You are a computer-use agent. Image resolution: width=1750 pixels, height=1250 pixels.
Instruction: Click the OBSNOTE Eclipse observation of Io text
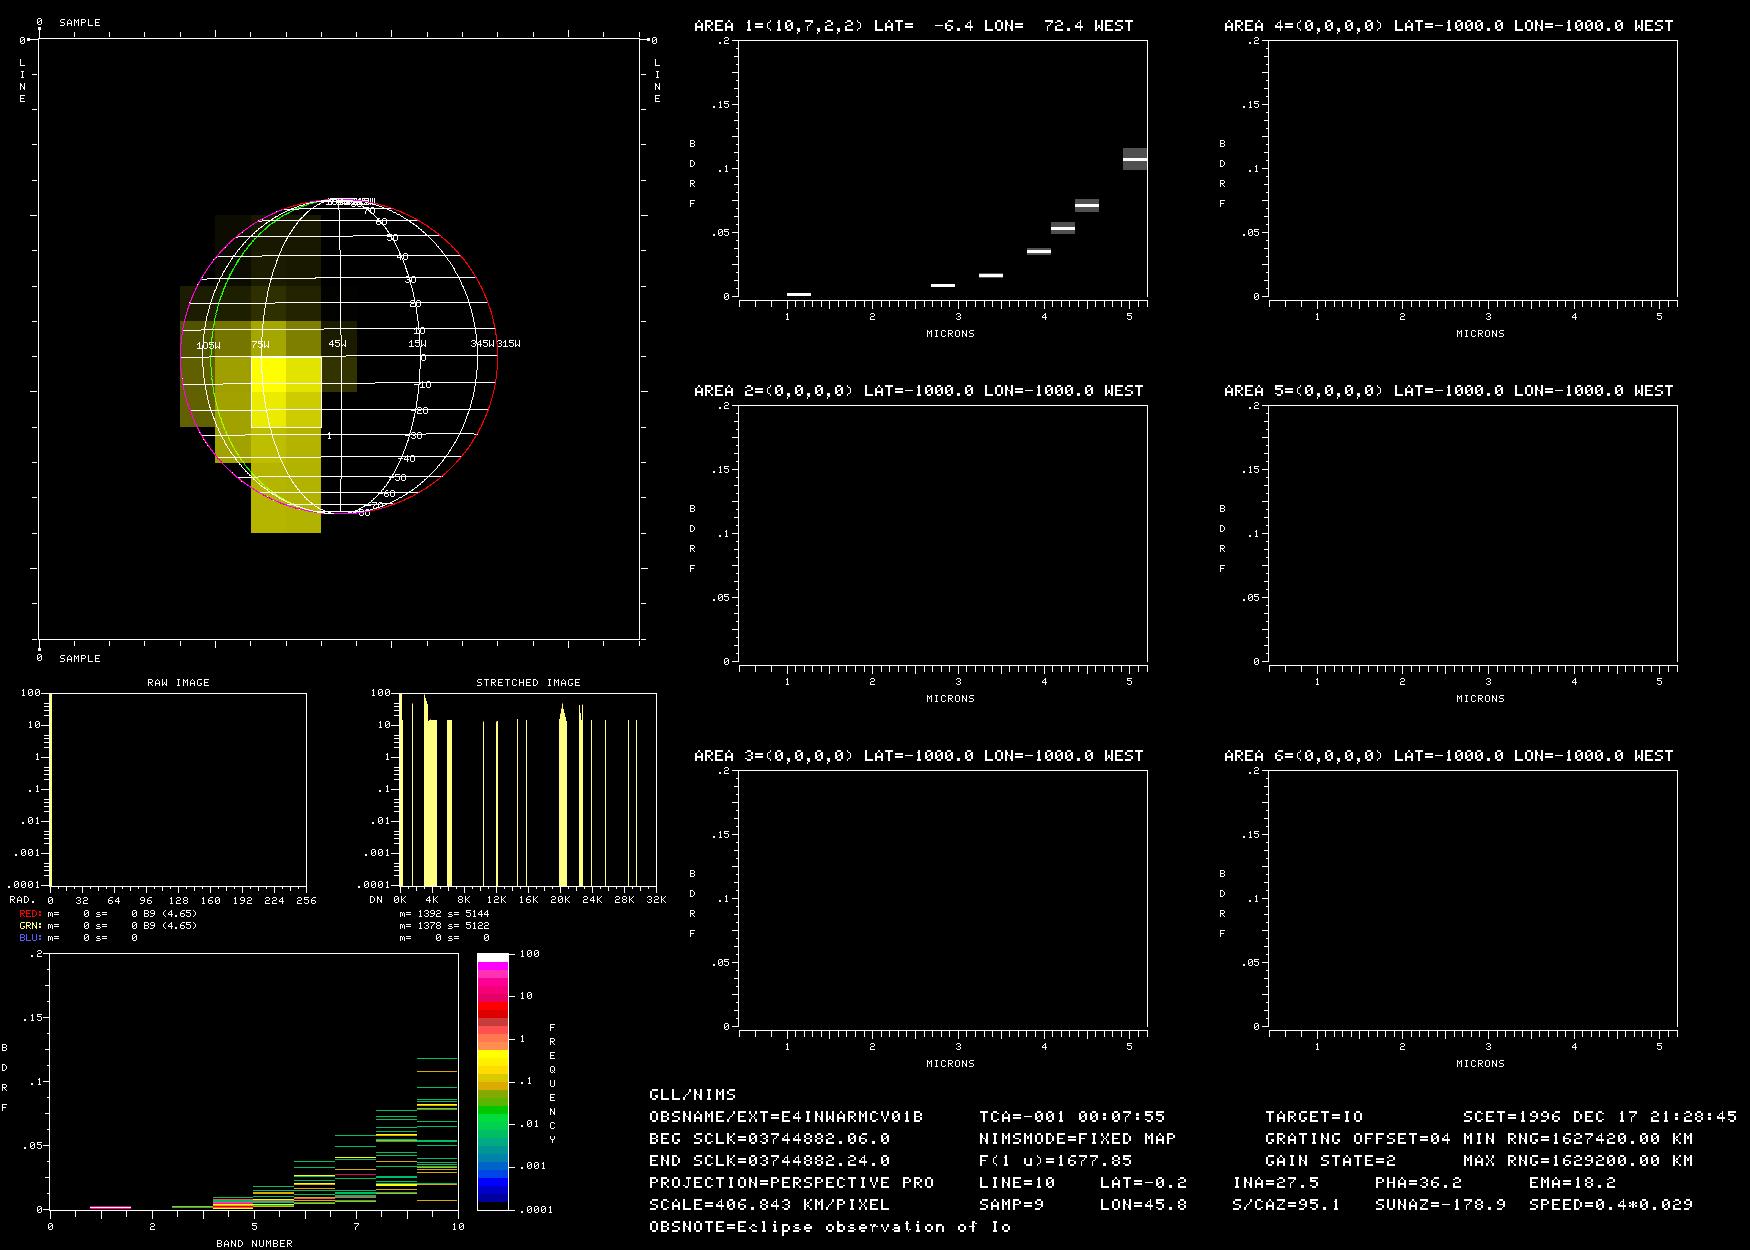(x=829, y=1227)
